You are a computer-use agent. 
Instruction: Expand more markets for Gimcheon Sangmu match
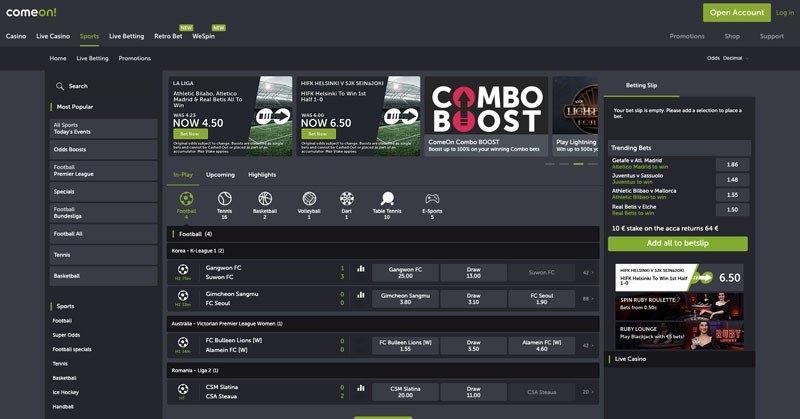588,299
